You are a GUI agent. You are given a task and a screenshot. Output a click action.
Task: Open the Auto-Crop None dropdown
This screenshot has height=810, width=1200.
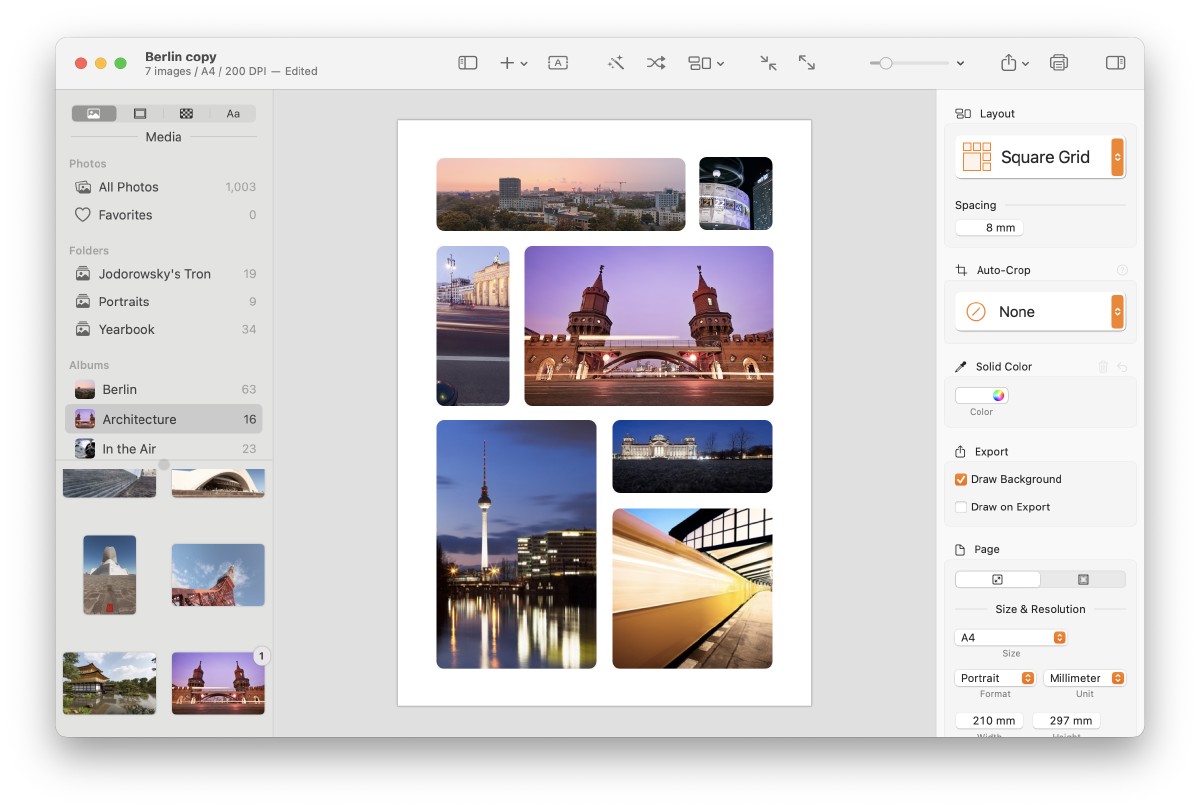[1040, 312]
